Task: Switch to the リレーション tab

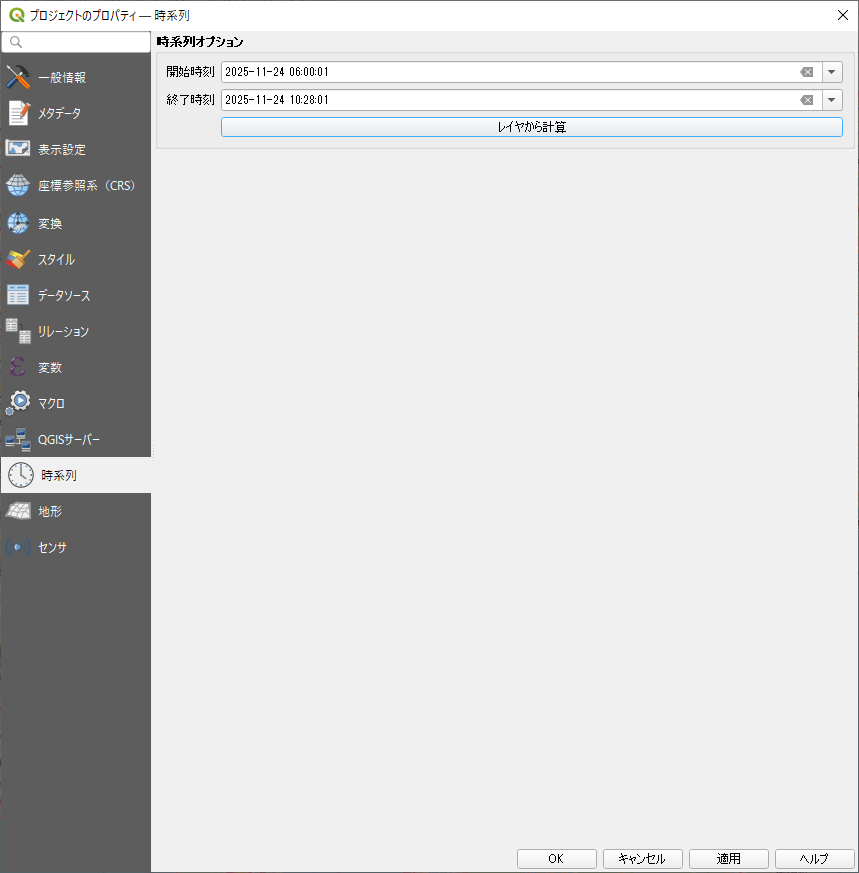Action: click(63, 331)
